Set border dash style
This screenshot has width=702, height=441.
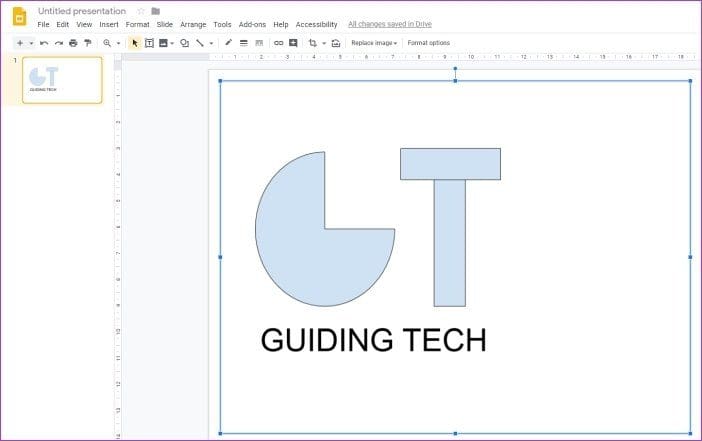coord(259,43)
